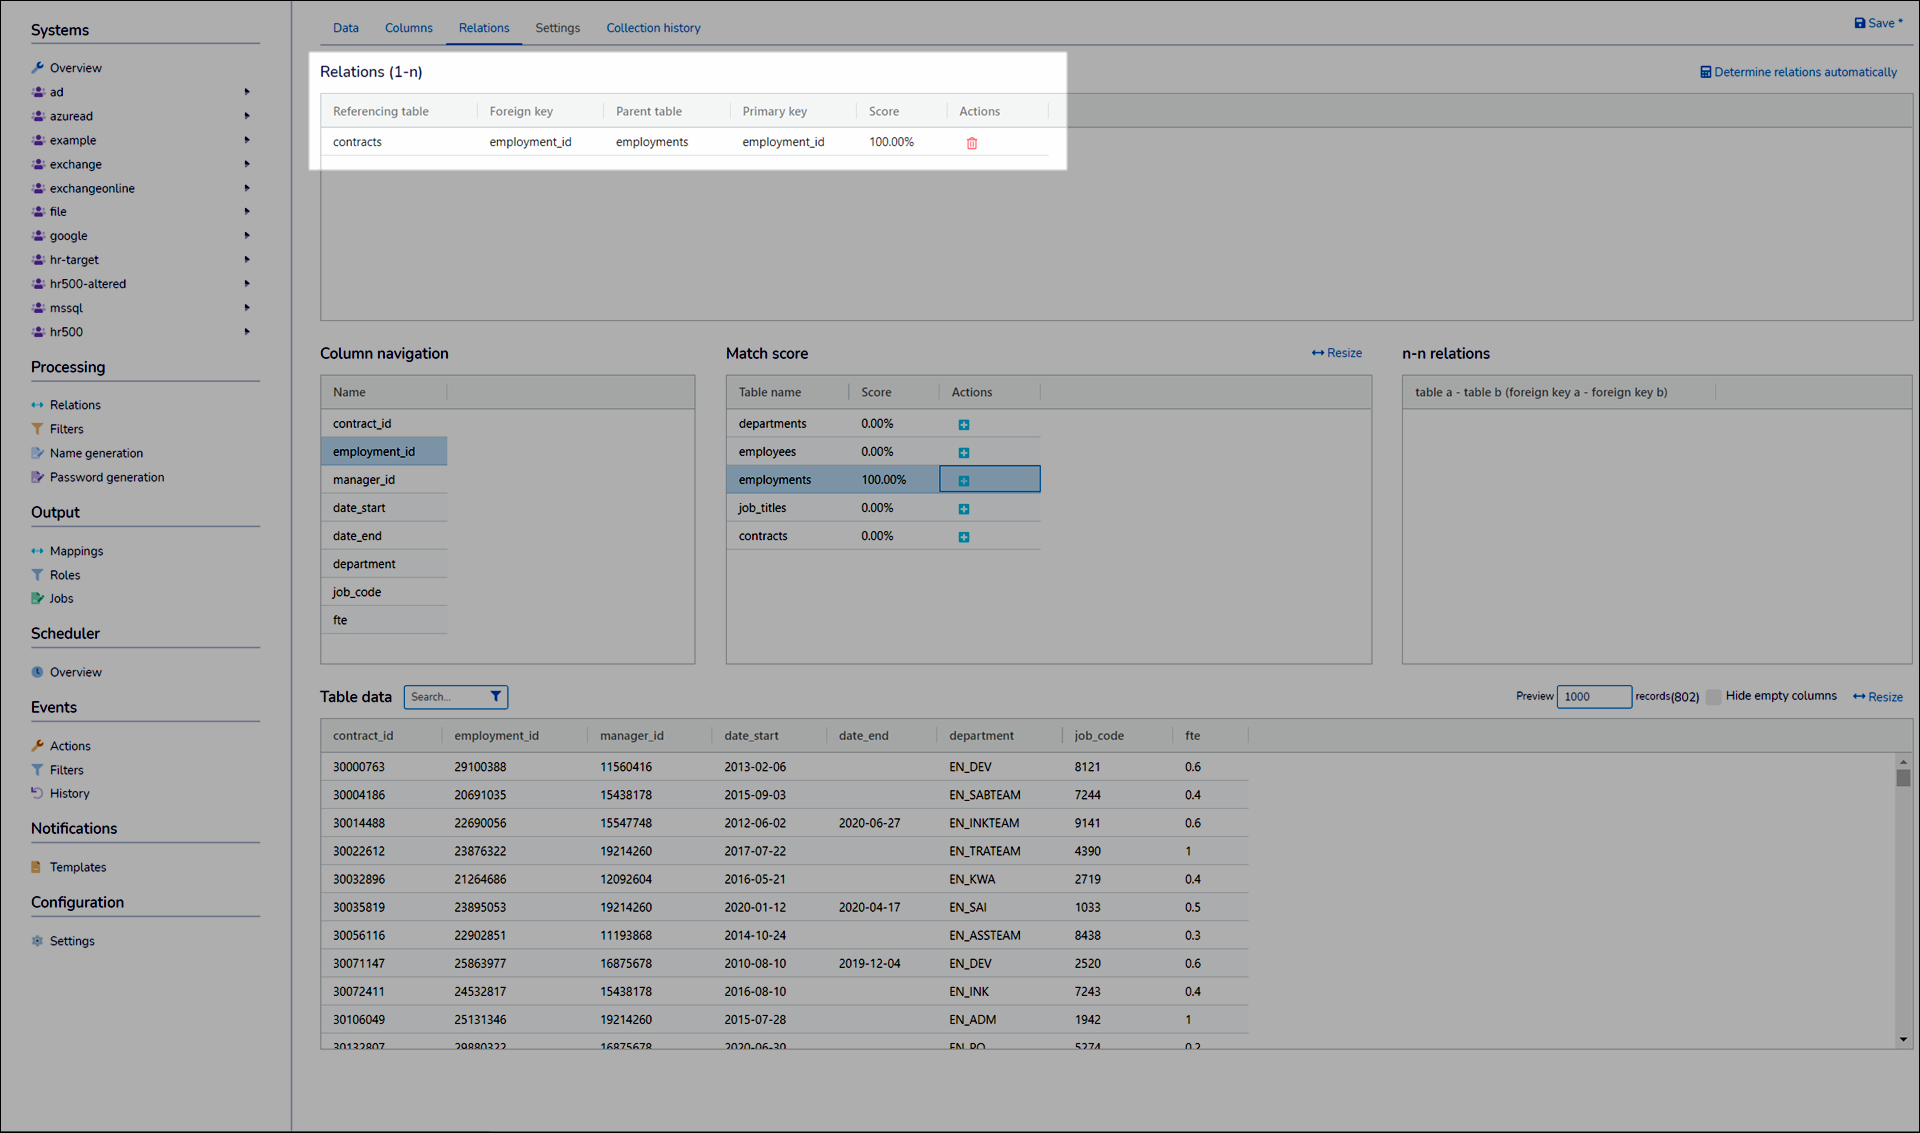This screenshot has height=1133, width=1920.
Task: Expand the exchangeonline system arrow
Action: (x=247, y=188)
